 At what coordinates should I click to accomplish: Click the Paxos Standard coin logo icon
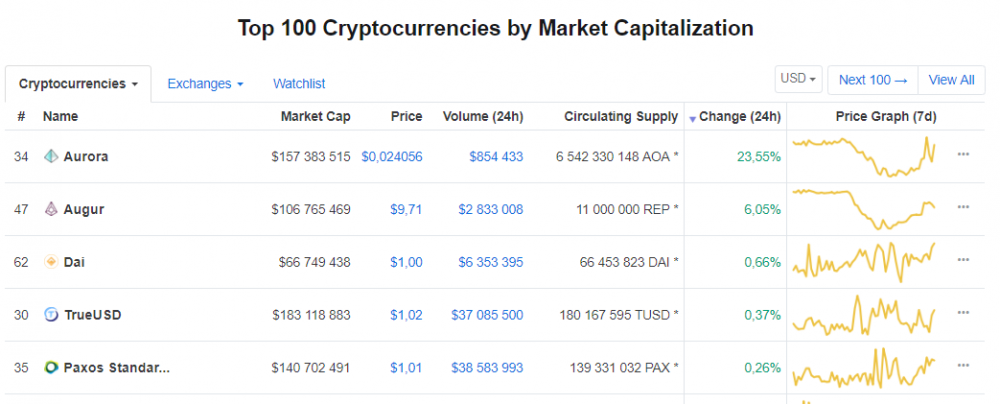click(x=51, y=368)
